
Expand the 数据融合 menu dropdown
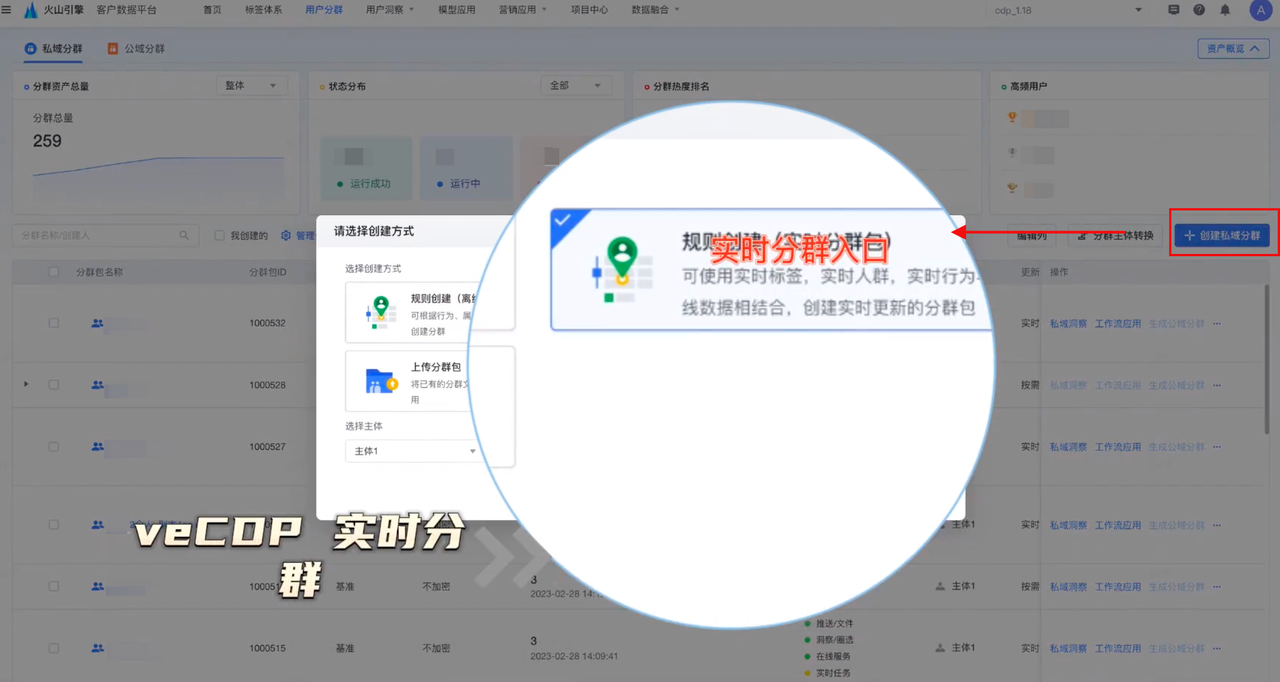(656, 10)
